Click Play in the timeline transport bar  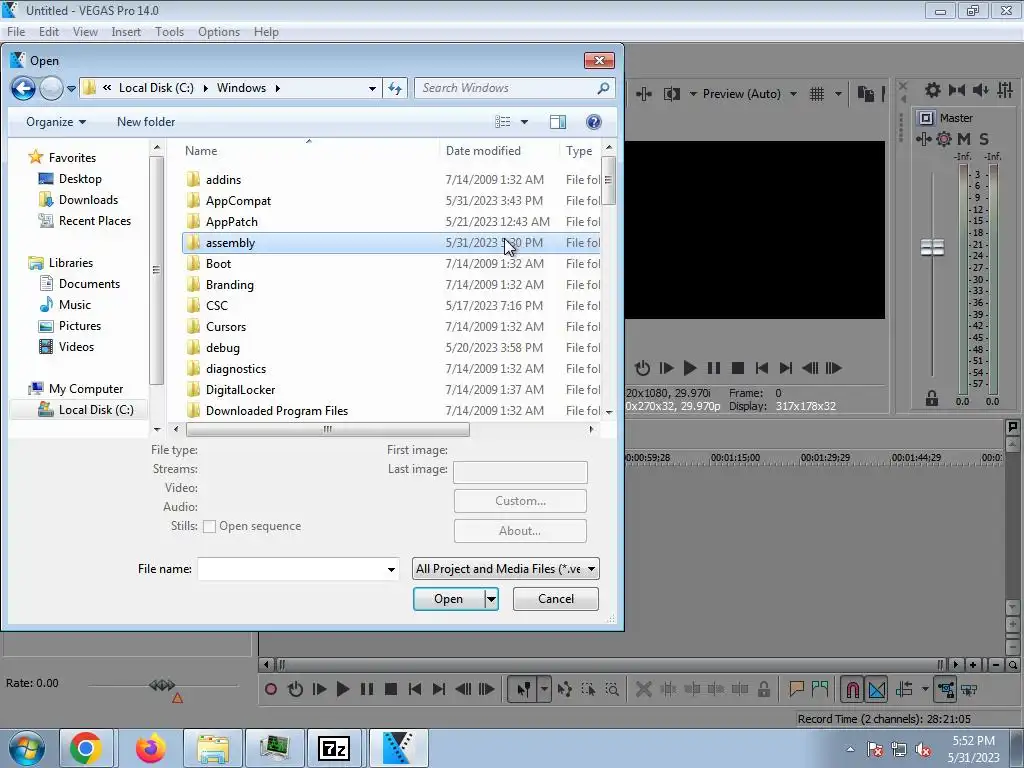click(x=343, y=689)
